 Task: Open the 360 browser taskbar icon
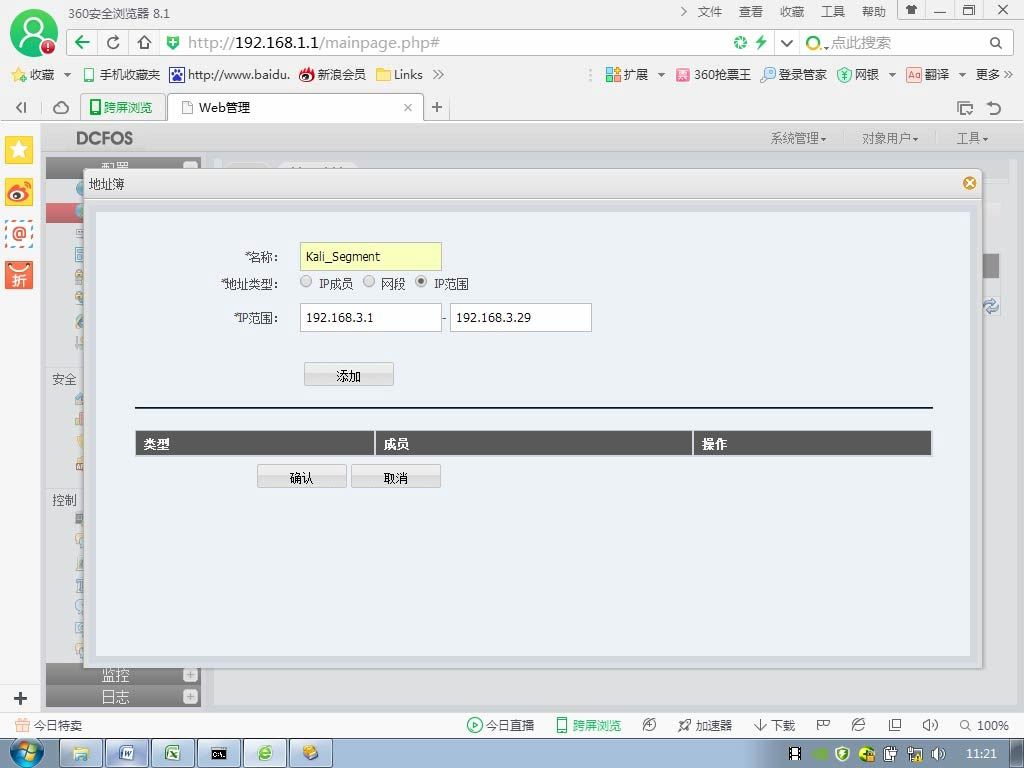pos(264,754)
